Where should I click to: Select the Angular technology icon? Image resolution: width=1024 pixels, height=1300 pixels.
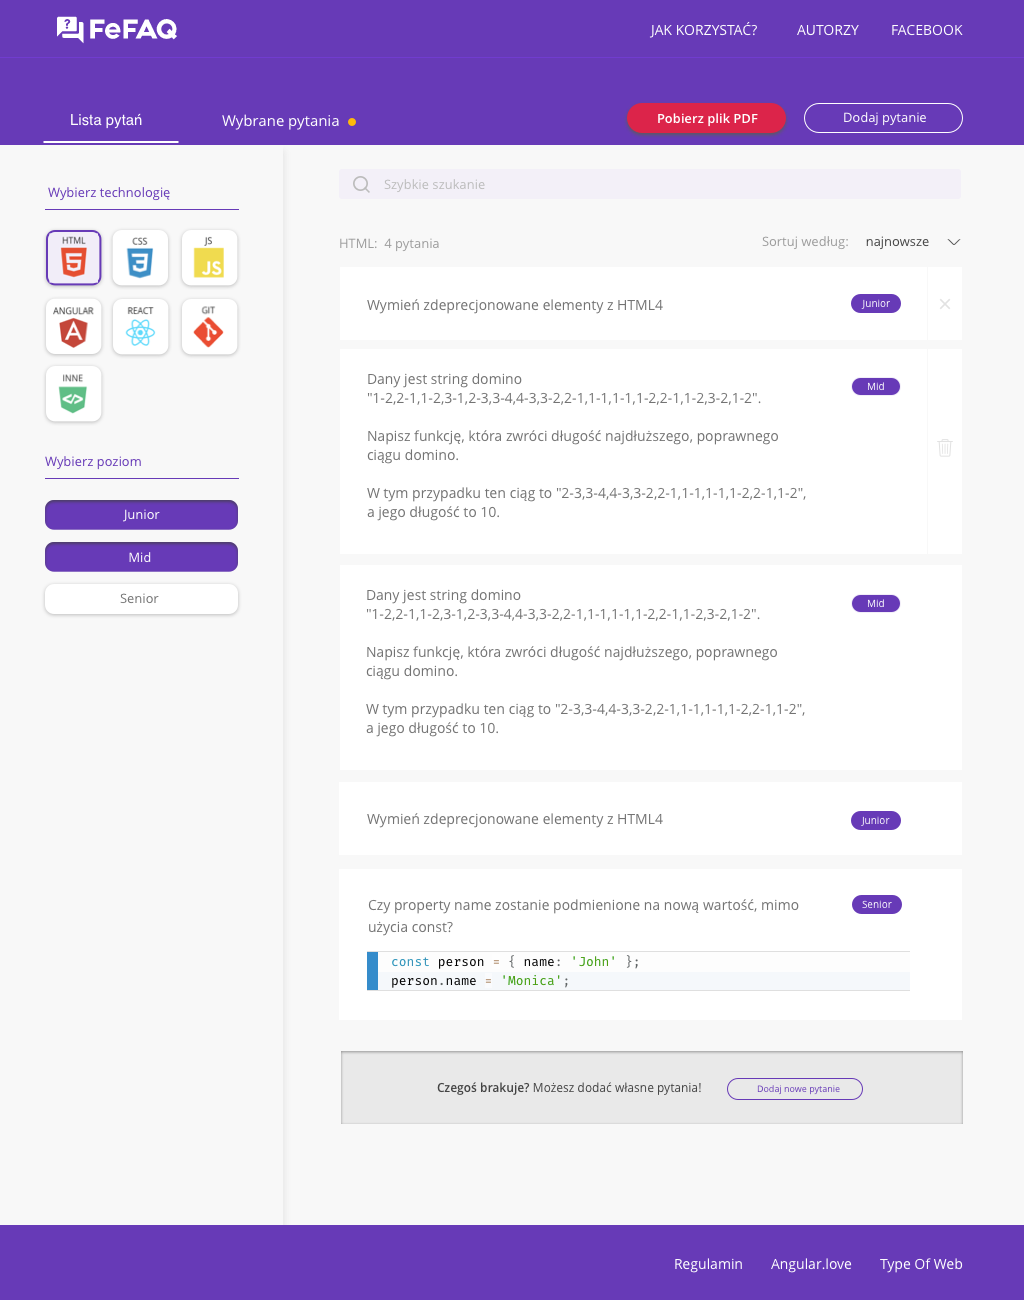pyautogui.click(x=74, y=326)
